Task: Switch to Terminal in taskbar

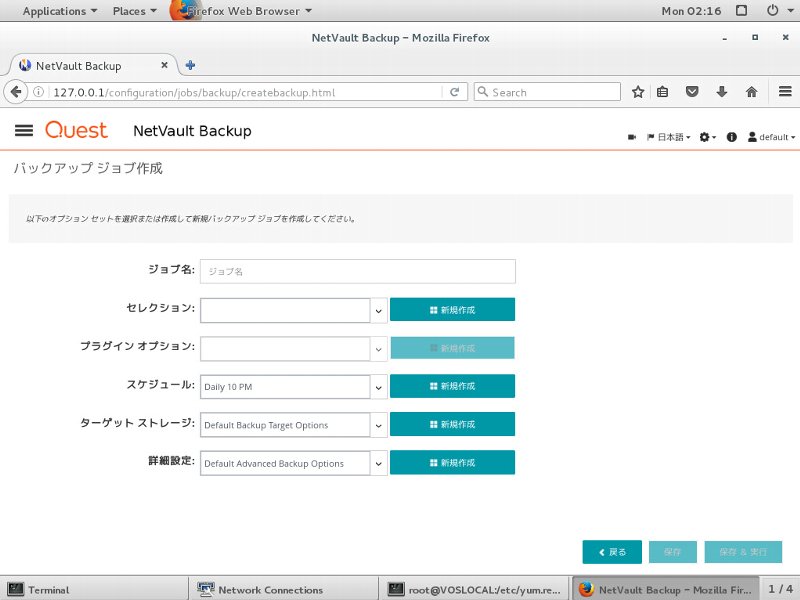Action: 94,589
